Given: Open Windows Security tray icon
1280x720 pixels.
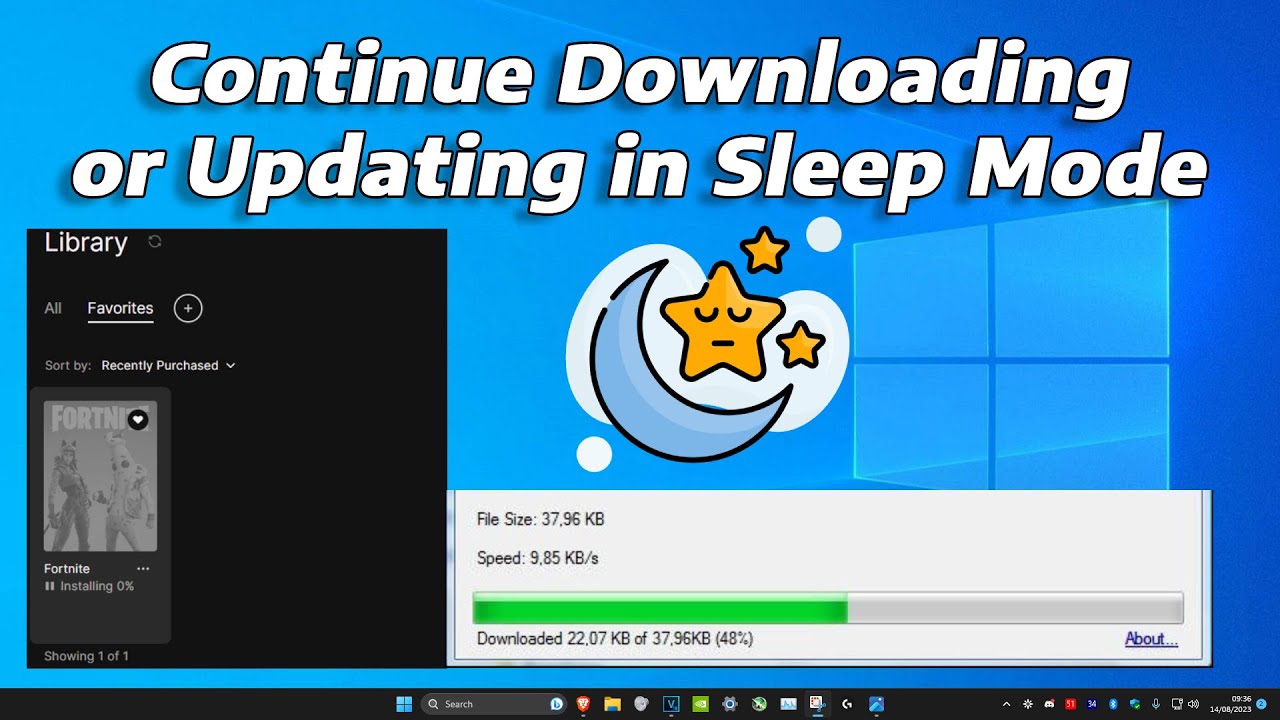Looking at the screenshot, I should (1135, 704).
